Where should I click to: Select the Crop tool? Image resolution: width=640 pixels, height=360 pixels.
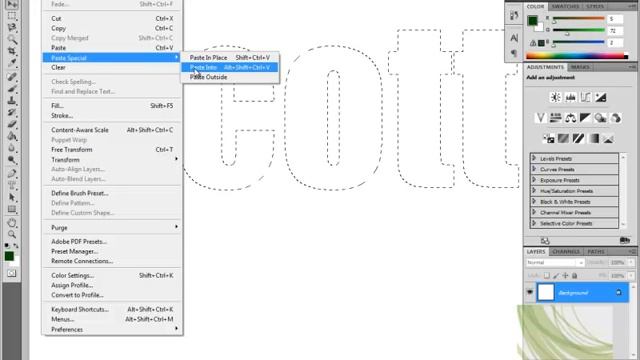(12, 51)
